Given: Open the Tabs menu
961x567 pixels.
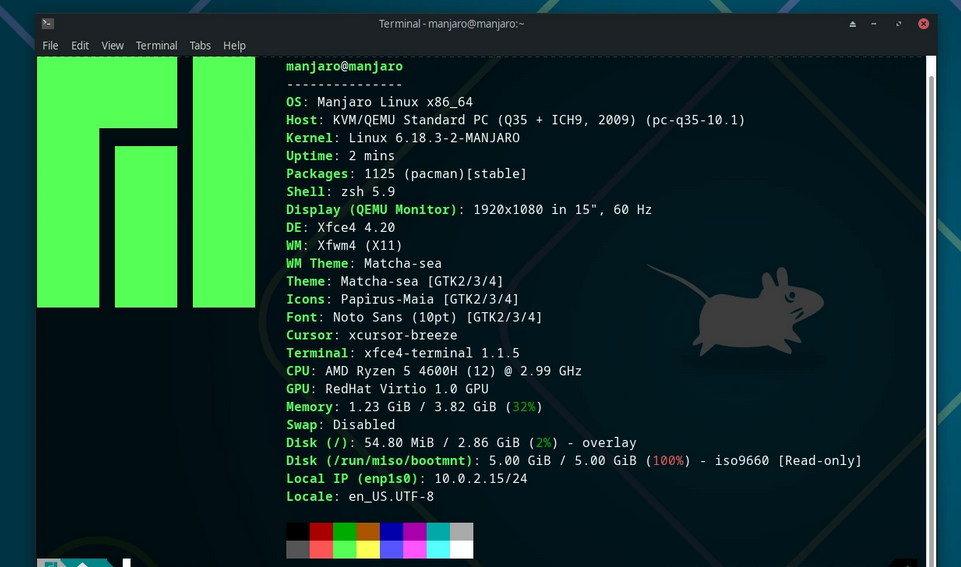Looking at the screenshot, I should click(200, 45).
